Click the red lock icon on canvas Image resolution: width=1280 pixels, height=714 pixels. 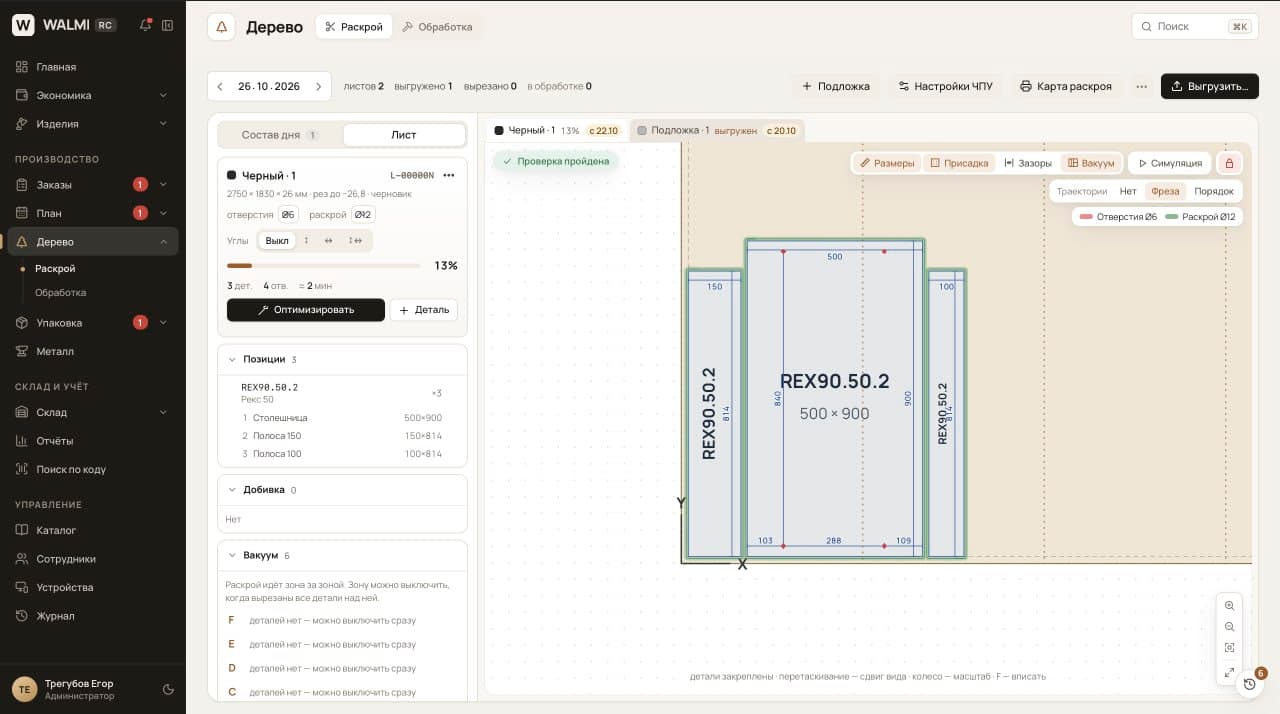click(x=1229, y=163)
